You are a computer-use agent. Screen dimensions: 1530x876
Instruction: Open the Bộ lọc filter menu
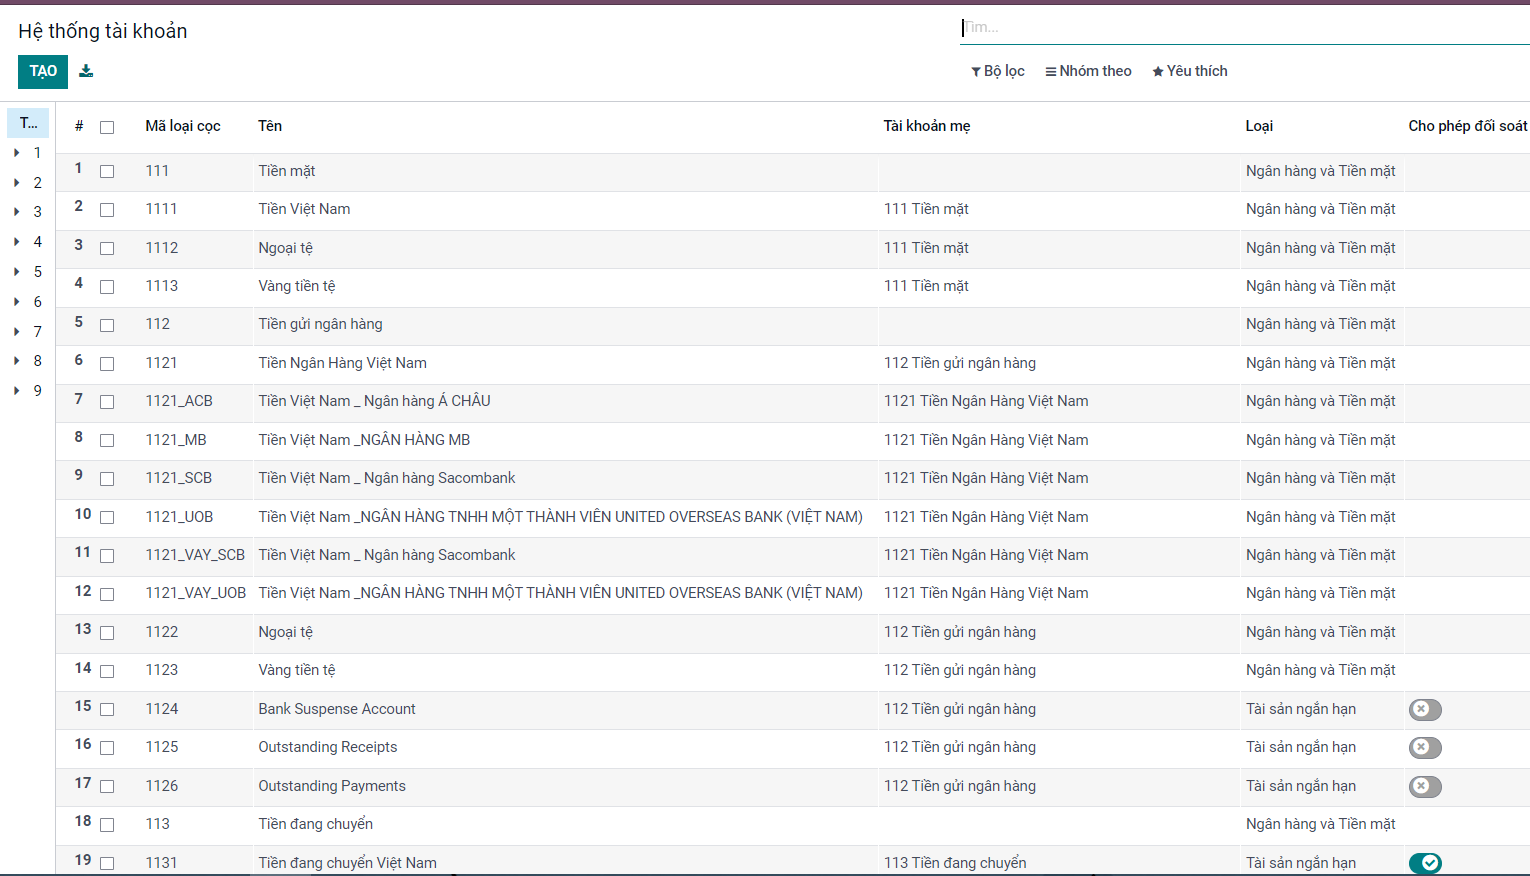tap(998, 71)
